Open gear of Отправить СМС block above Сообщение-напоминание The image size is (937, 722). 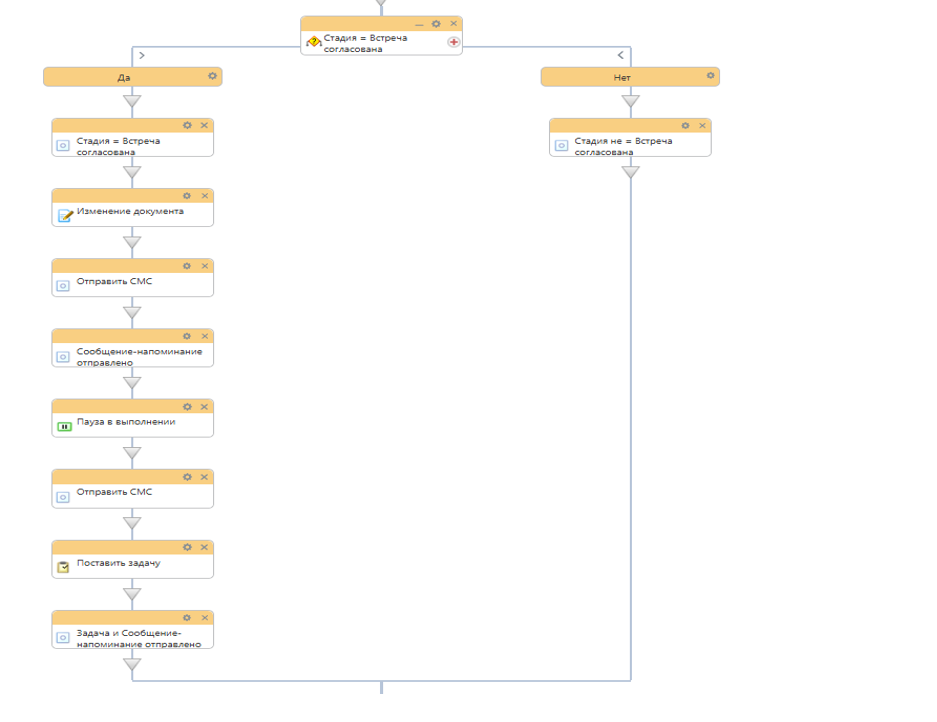click(x=187, y=266)
